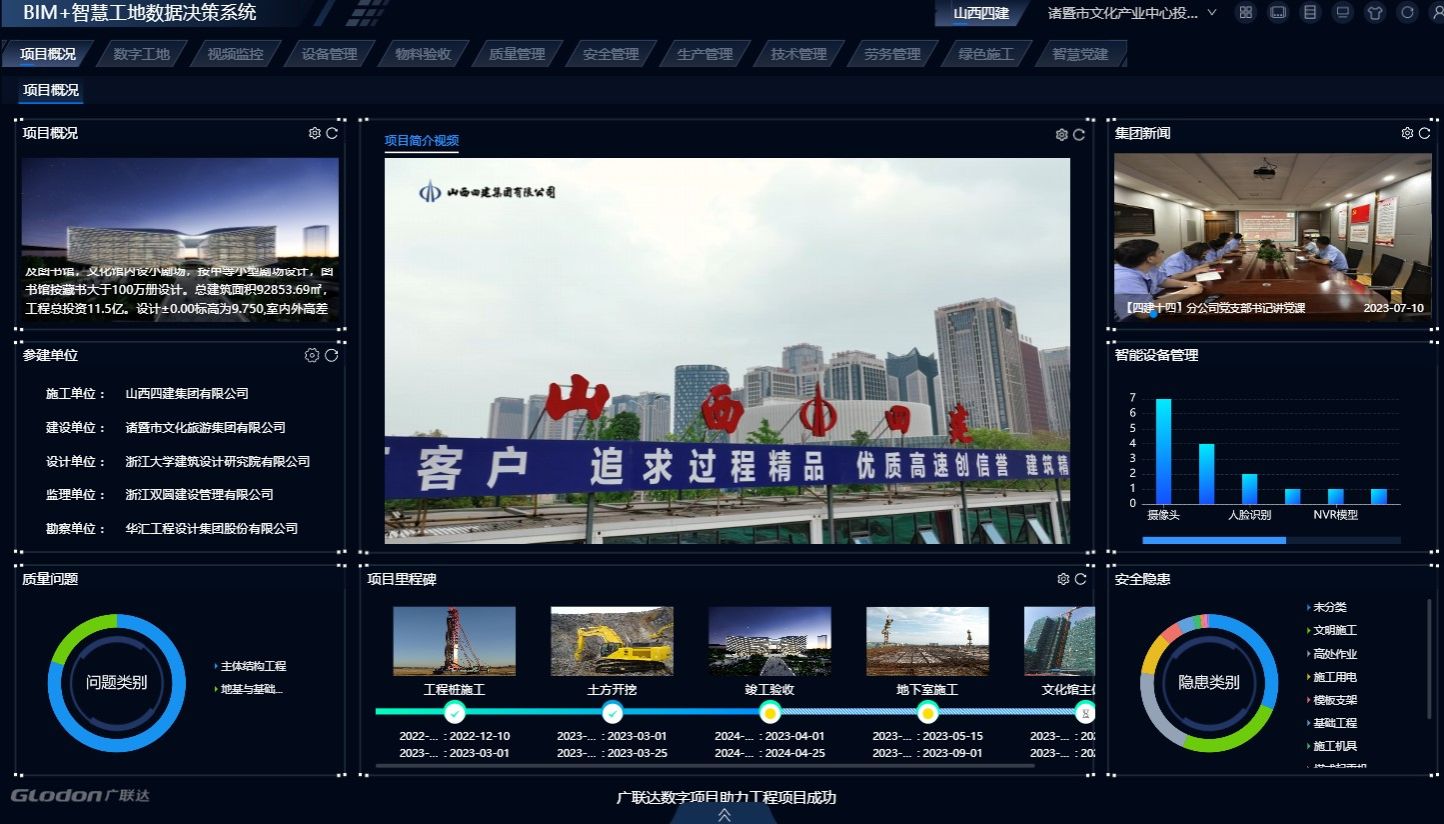Click the t-shirt theme skin icon
The height and width of the screenshot is (824, 1444).
(x=1375, y=13)
